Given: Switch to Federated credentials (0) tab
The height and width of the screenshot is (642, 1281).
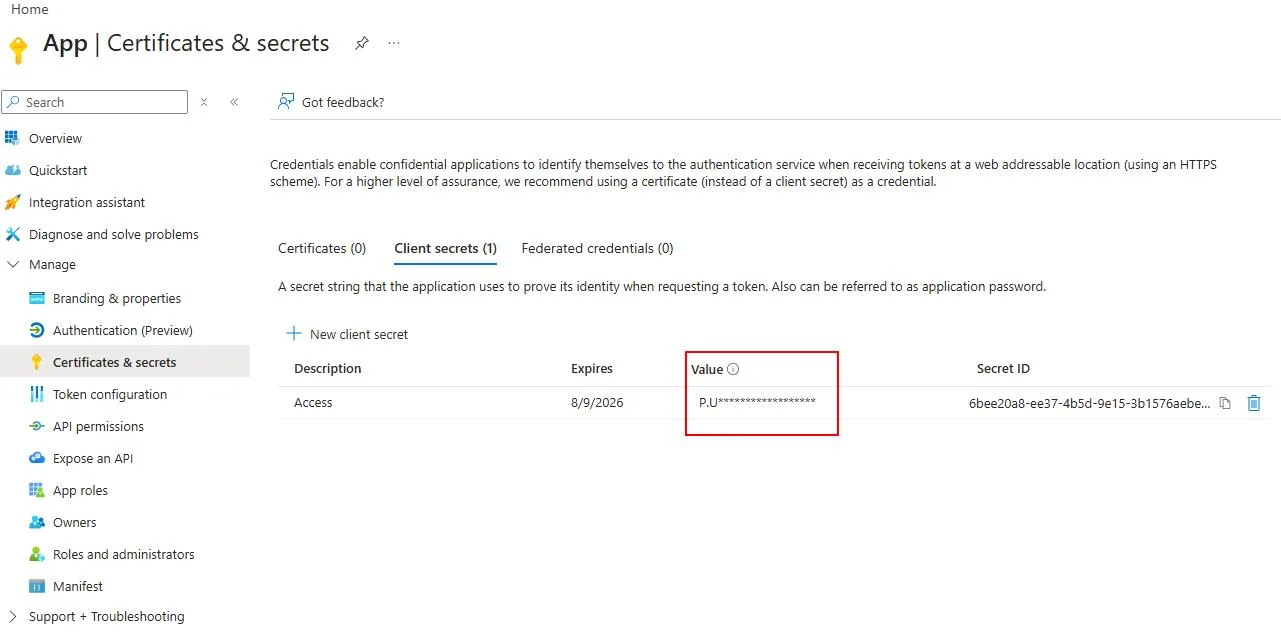Looking at the screenshot, I should 597,248.
